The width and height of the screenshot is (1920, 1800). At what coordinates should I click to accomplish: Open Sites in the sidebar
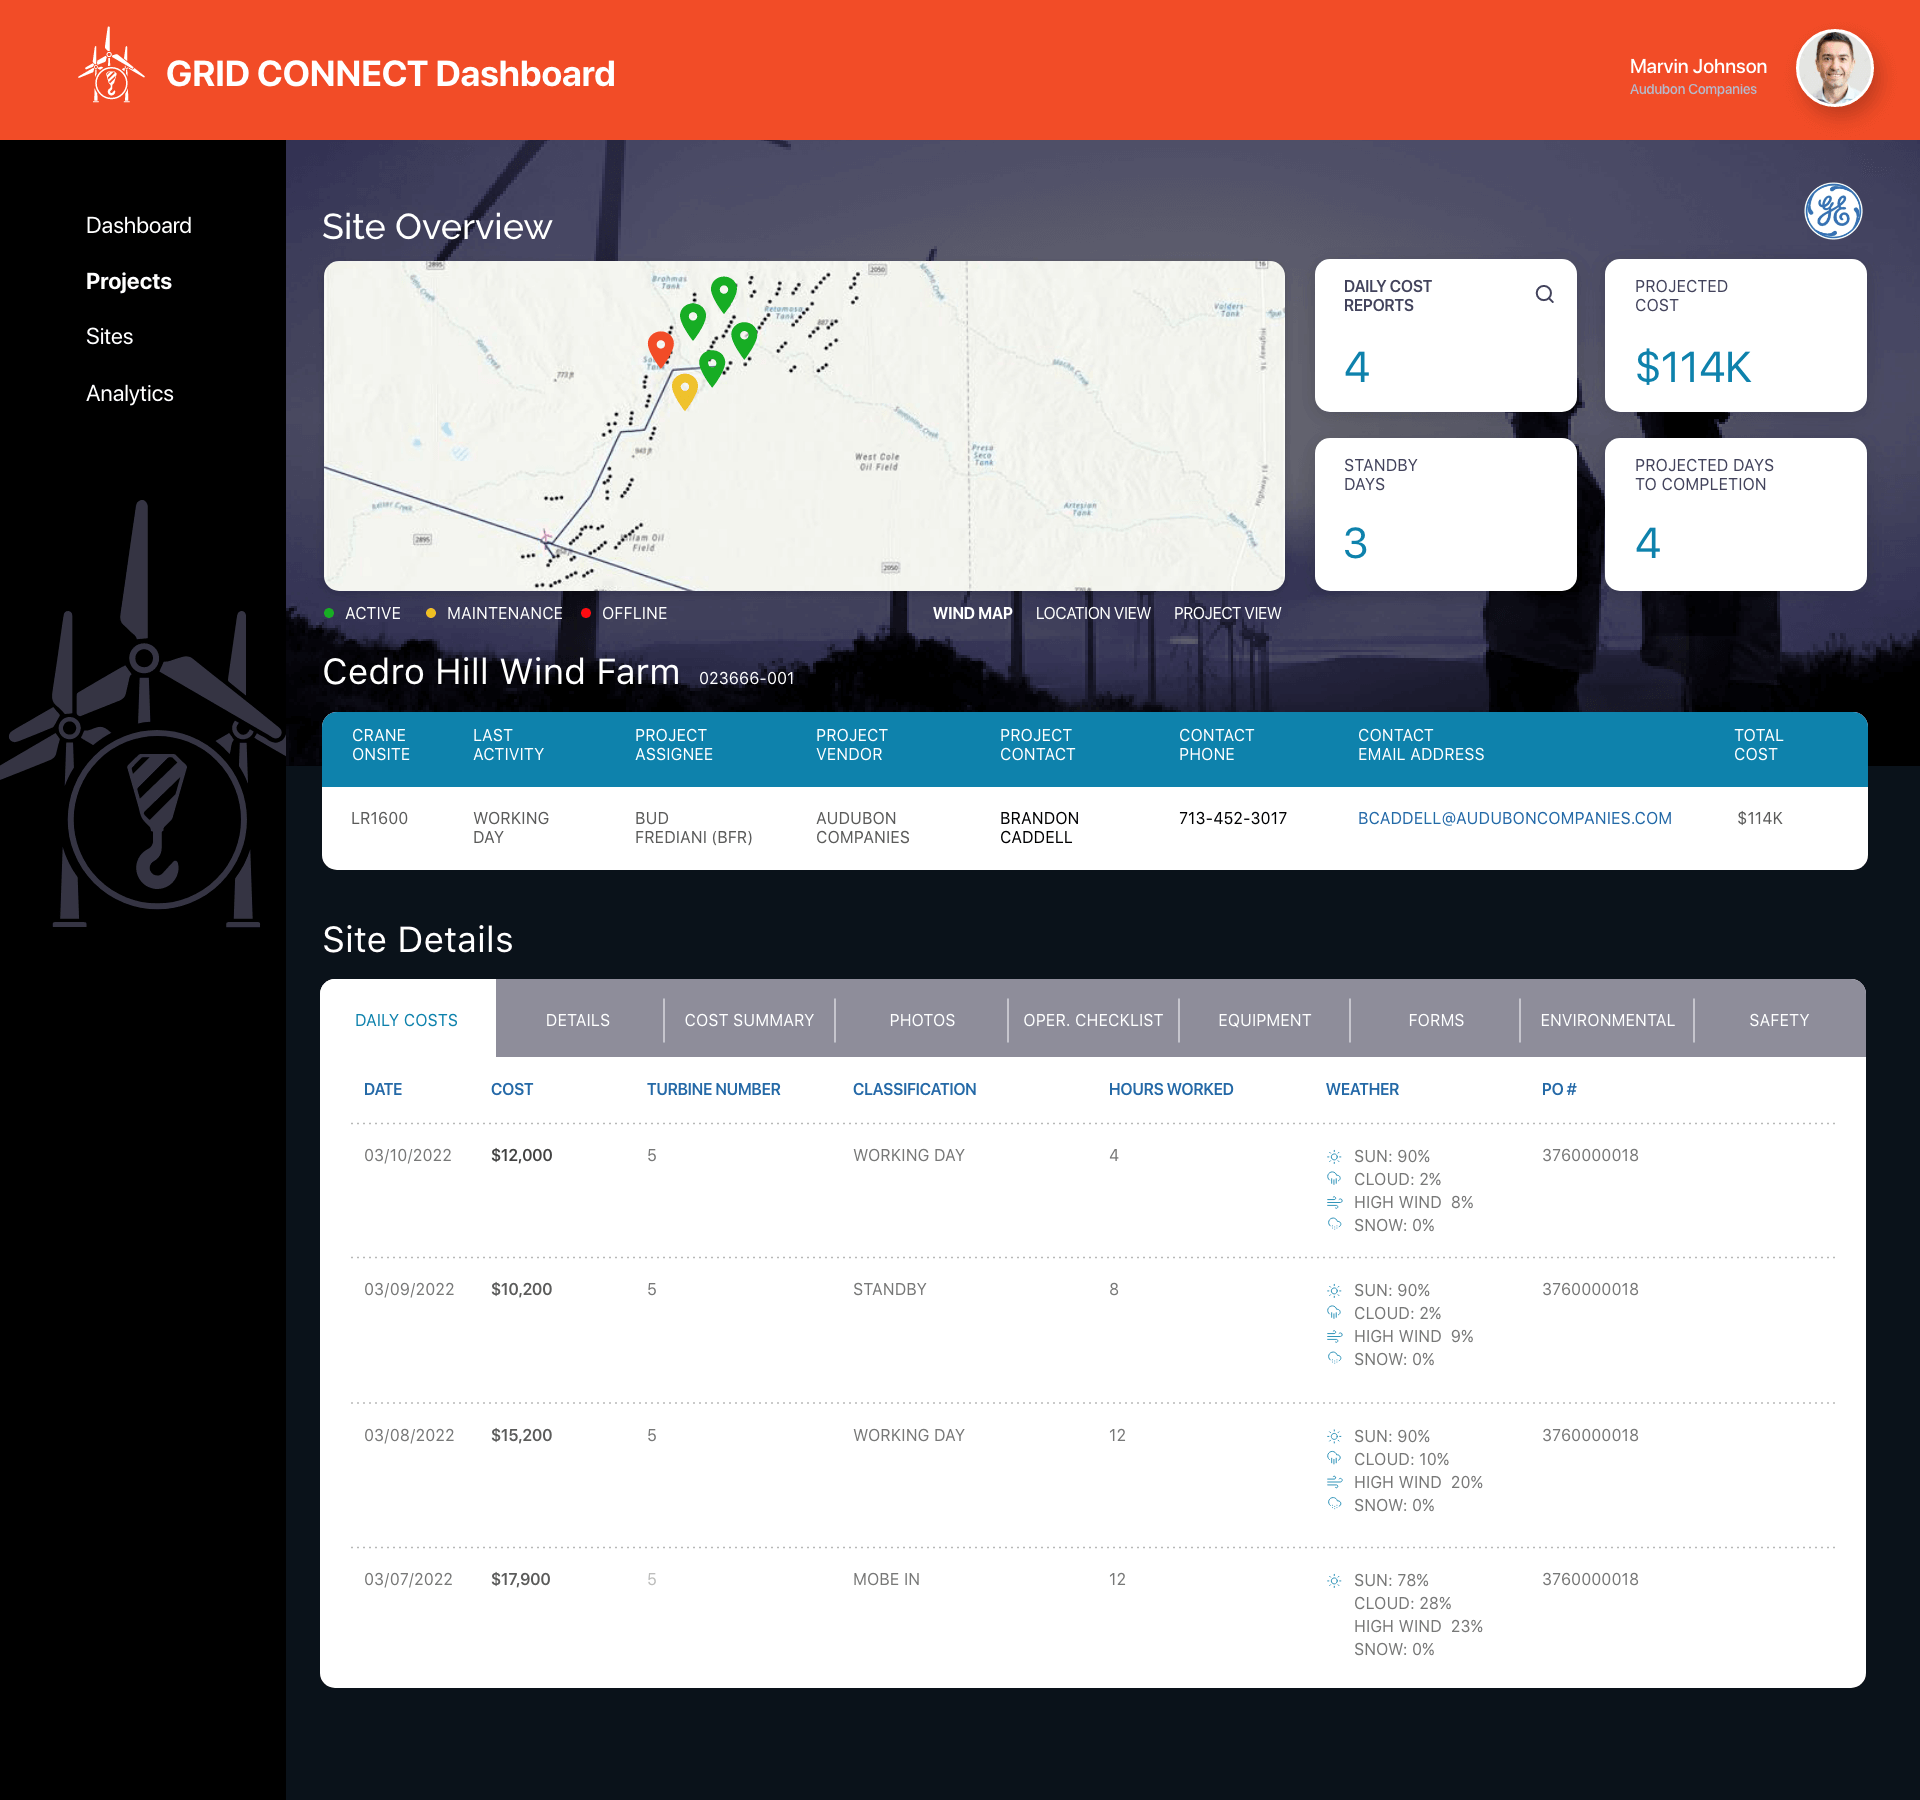(109, 336)
